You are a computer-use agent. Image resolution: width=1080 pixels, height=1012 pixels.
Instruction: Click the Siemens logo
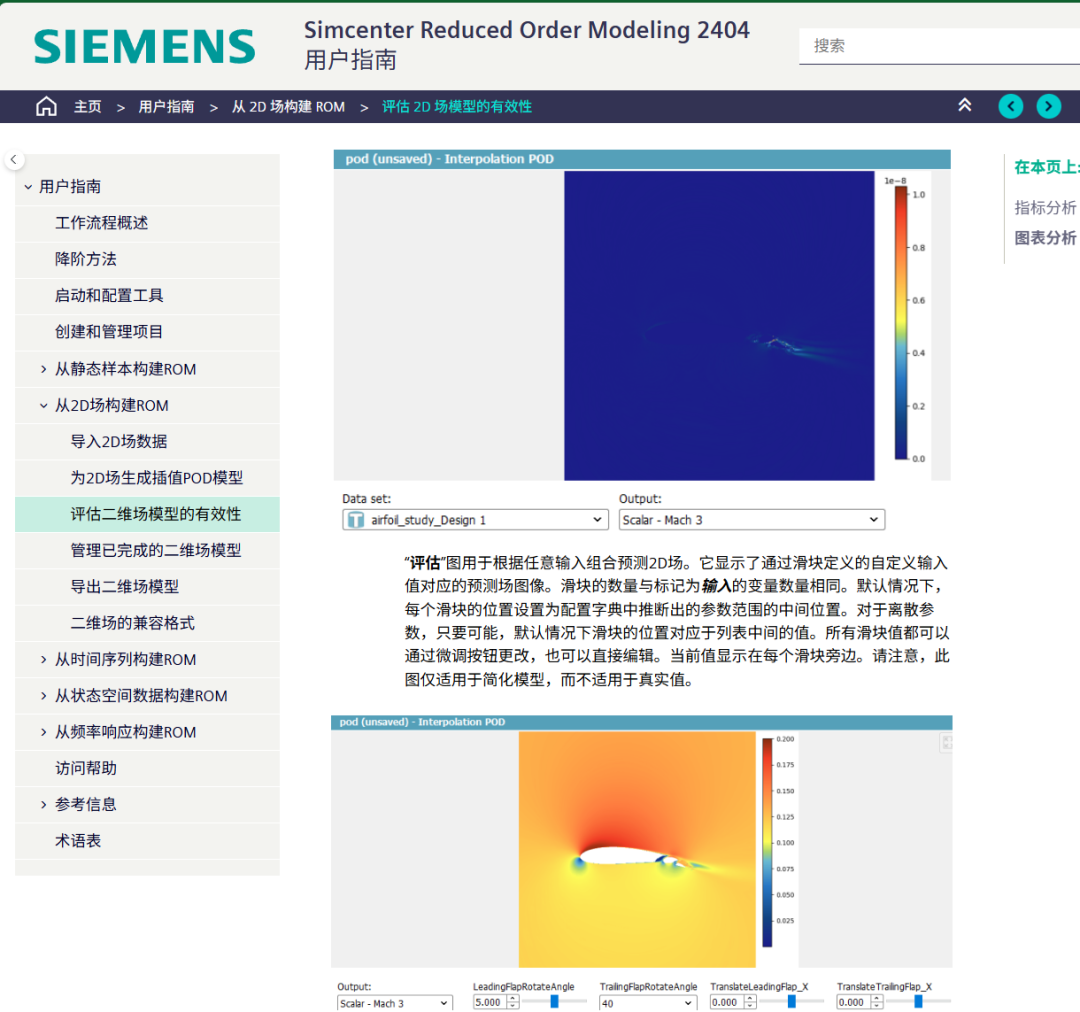coord(145,46)
